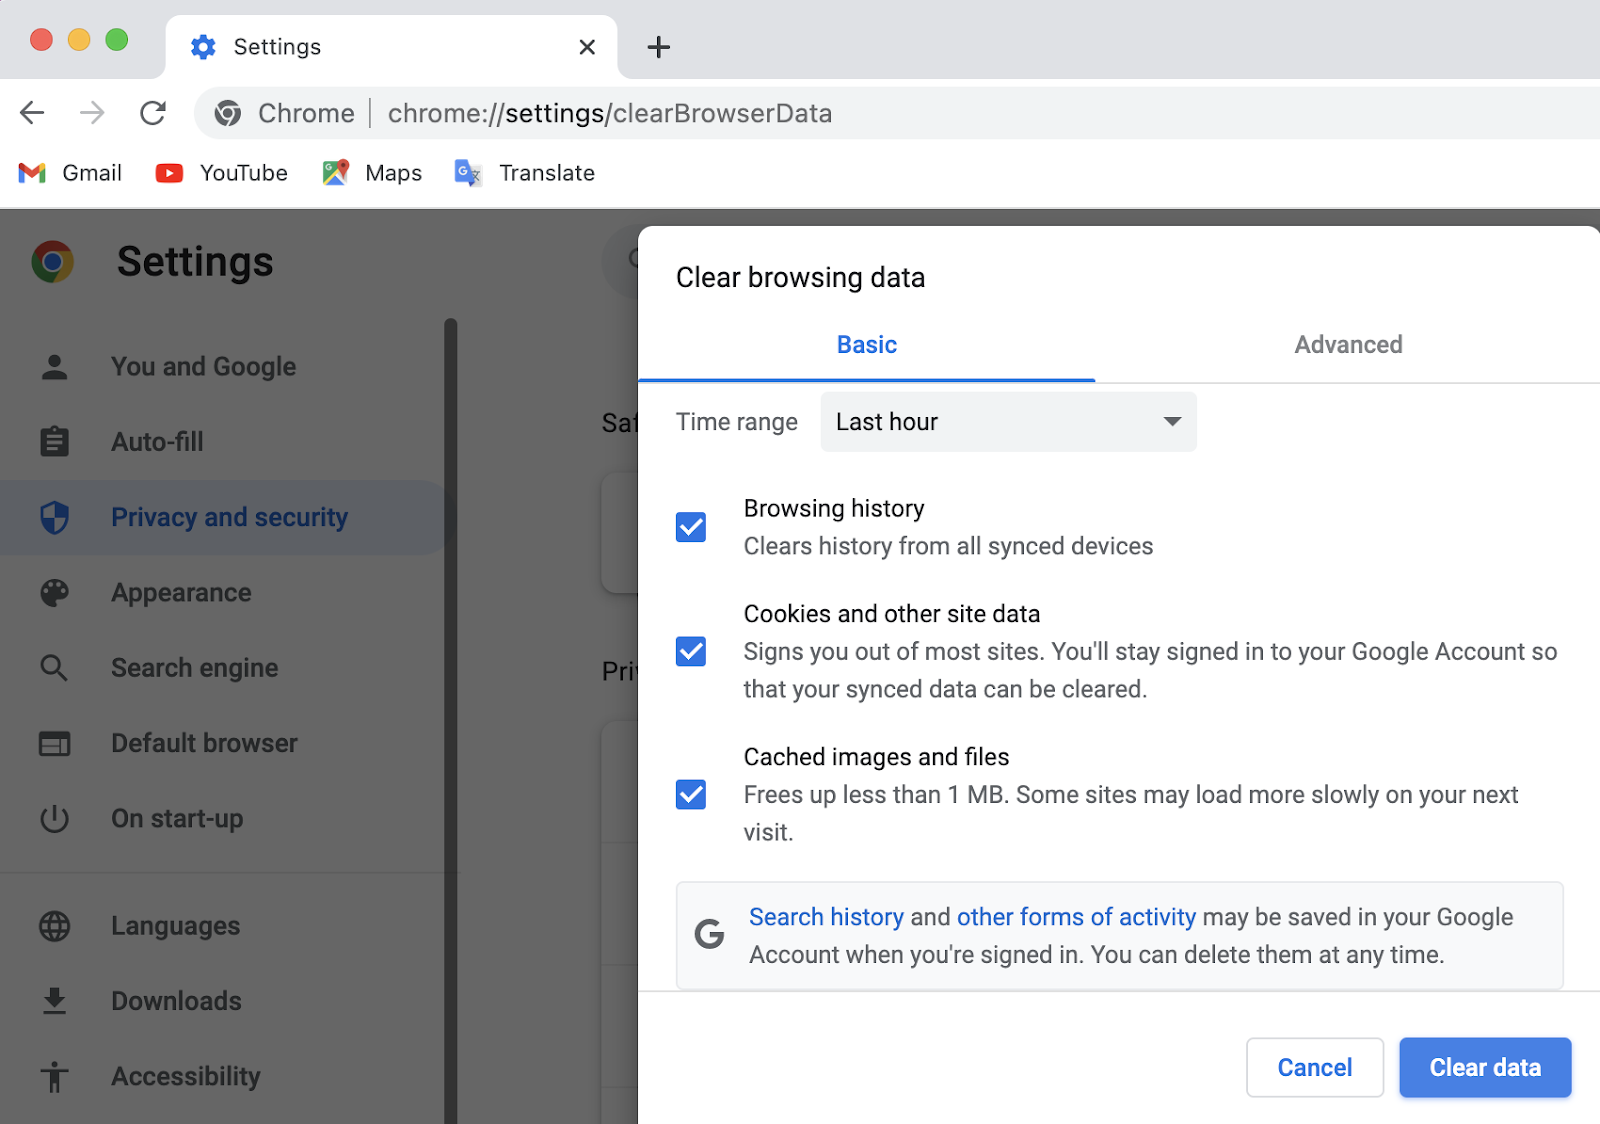Click the Time range label
1600x1124 pixels.
pos(736,422)
